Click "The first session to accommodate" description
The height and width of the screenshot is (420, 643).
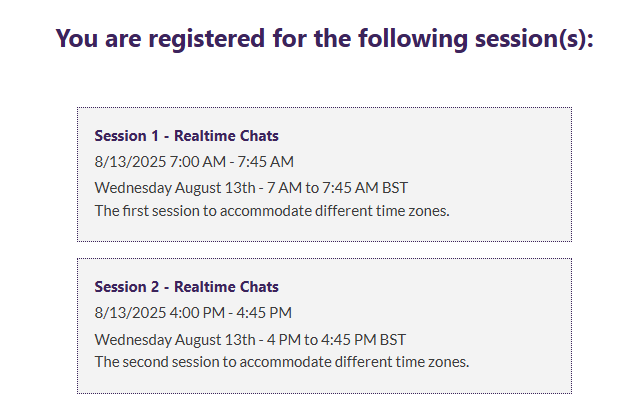(x=272, y=211)
